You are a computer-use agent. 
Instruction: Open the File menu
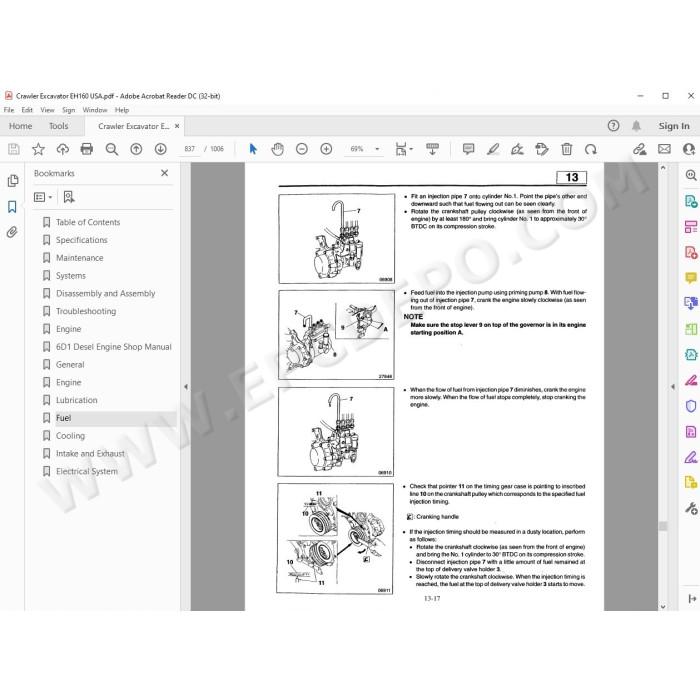[x=9, y=110]
